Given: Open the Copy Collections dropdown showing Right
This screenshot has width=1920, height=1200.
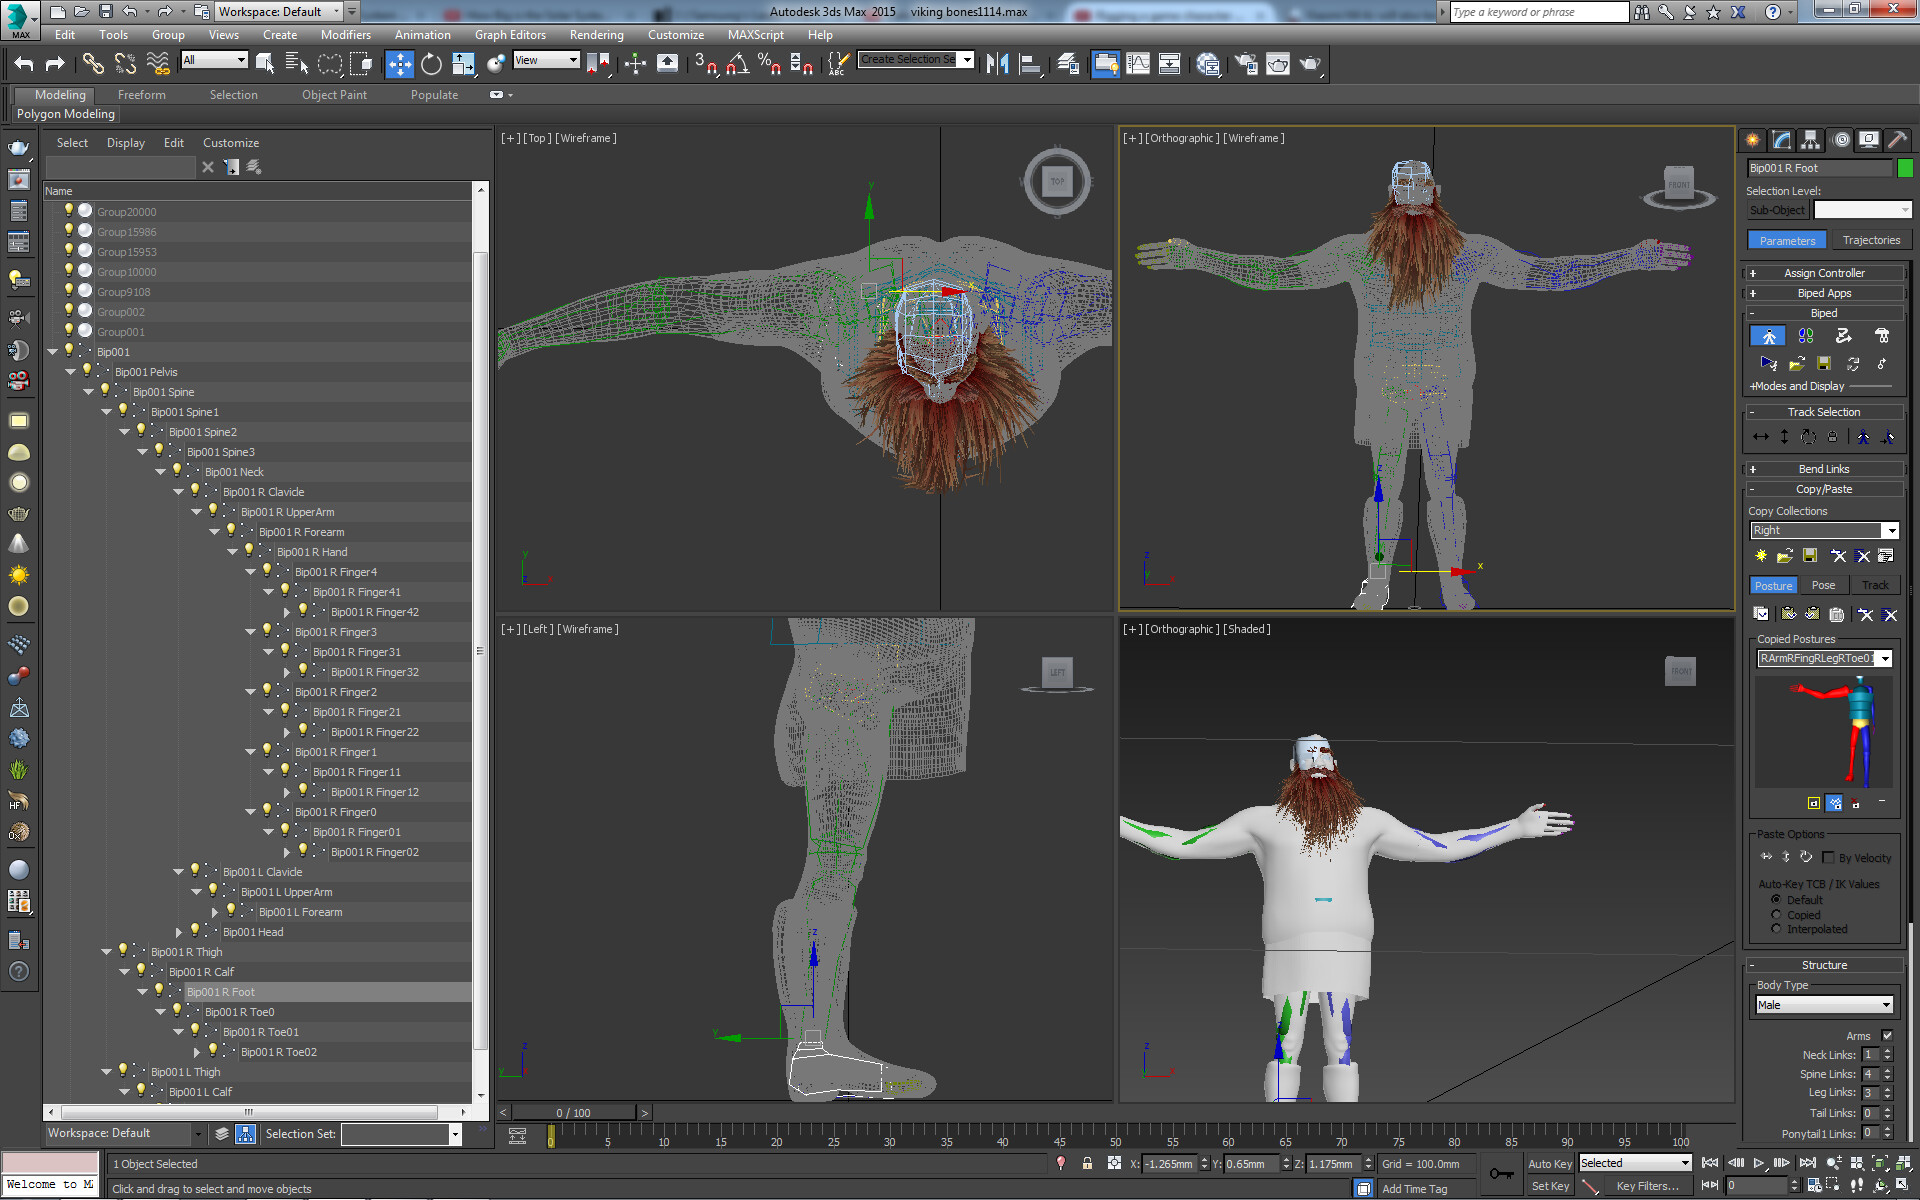Looking at the screenshot, I should click(1892, 530).
